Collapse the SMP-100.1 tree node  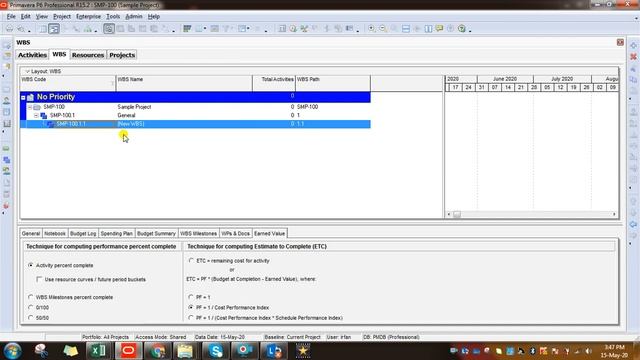(x=36, y=116)
